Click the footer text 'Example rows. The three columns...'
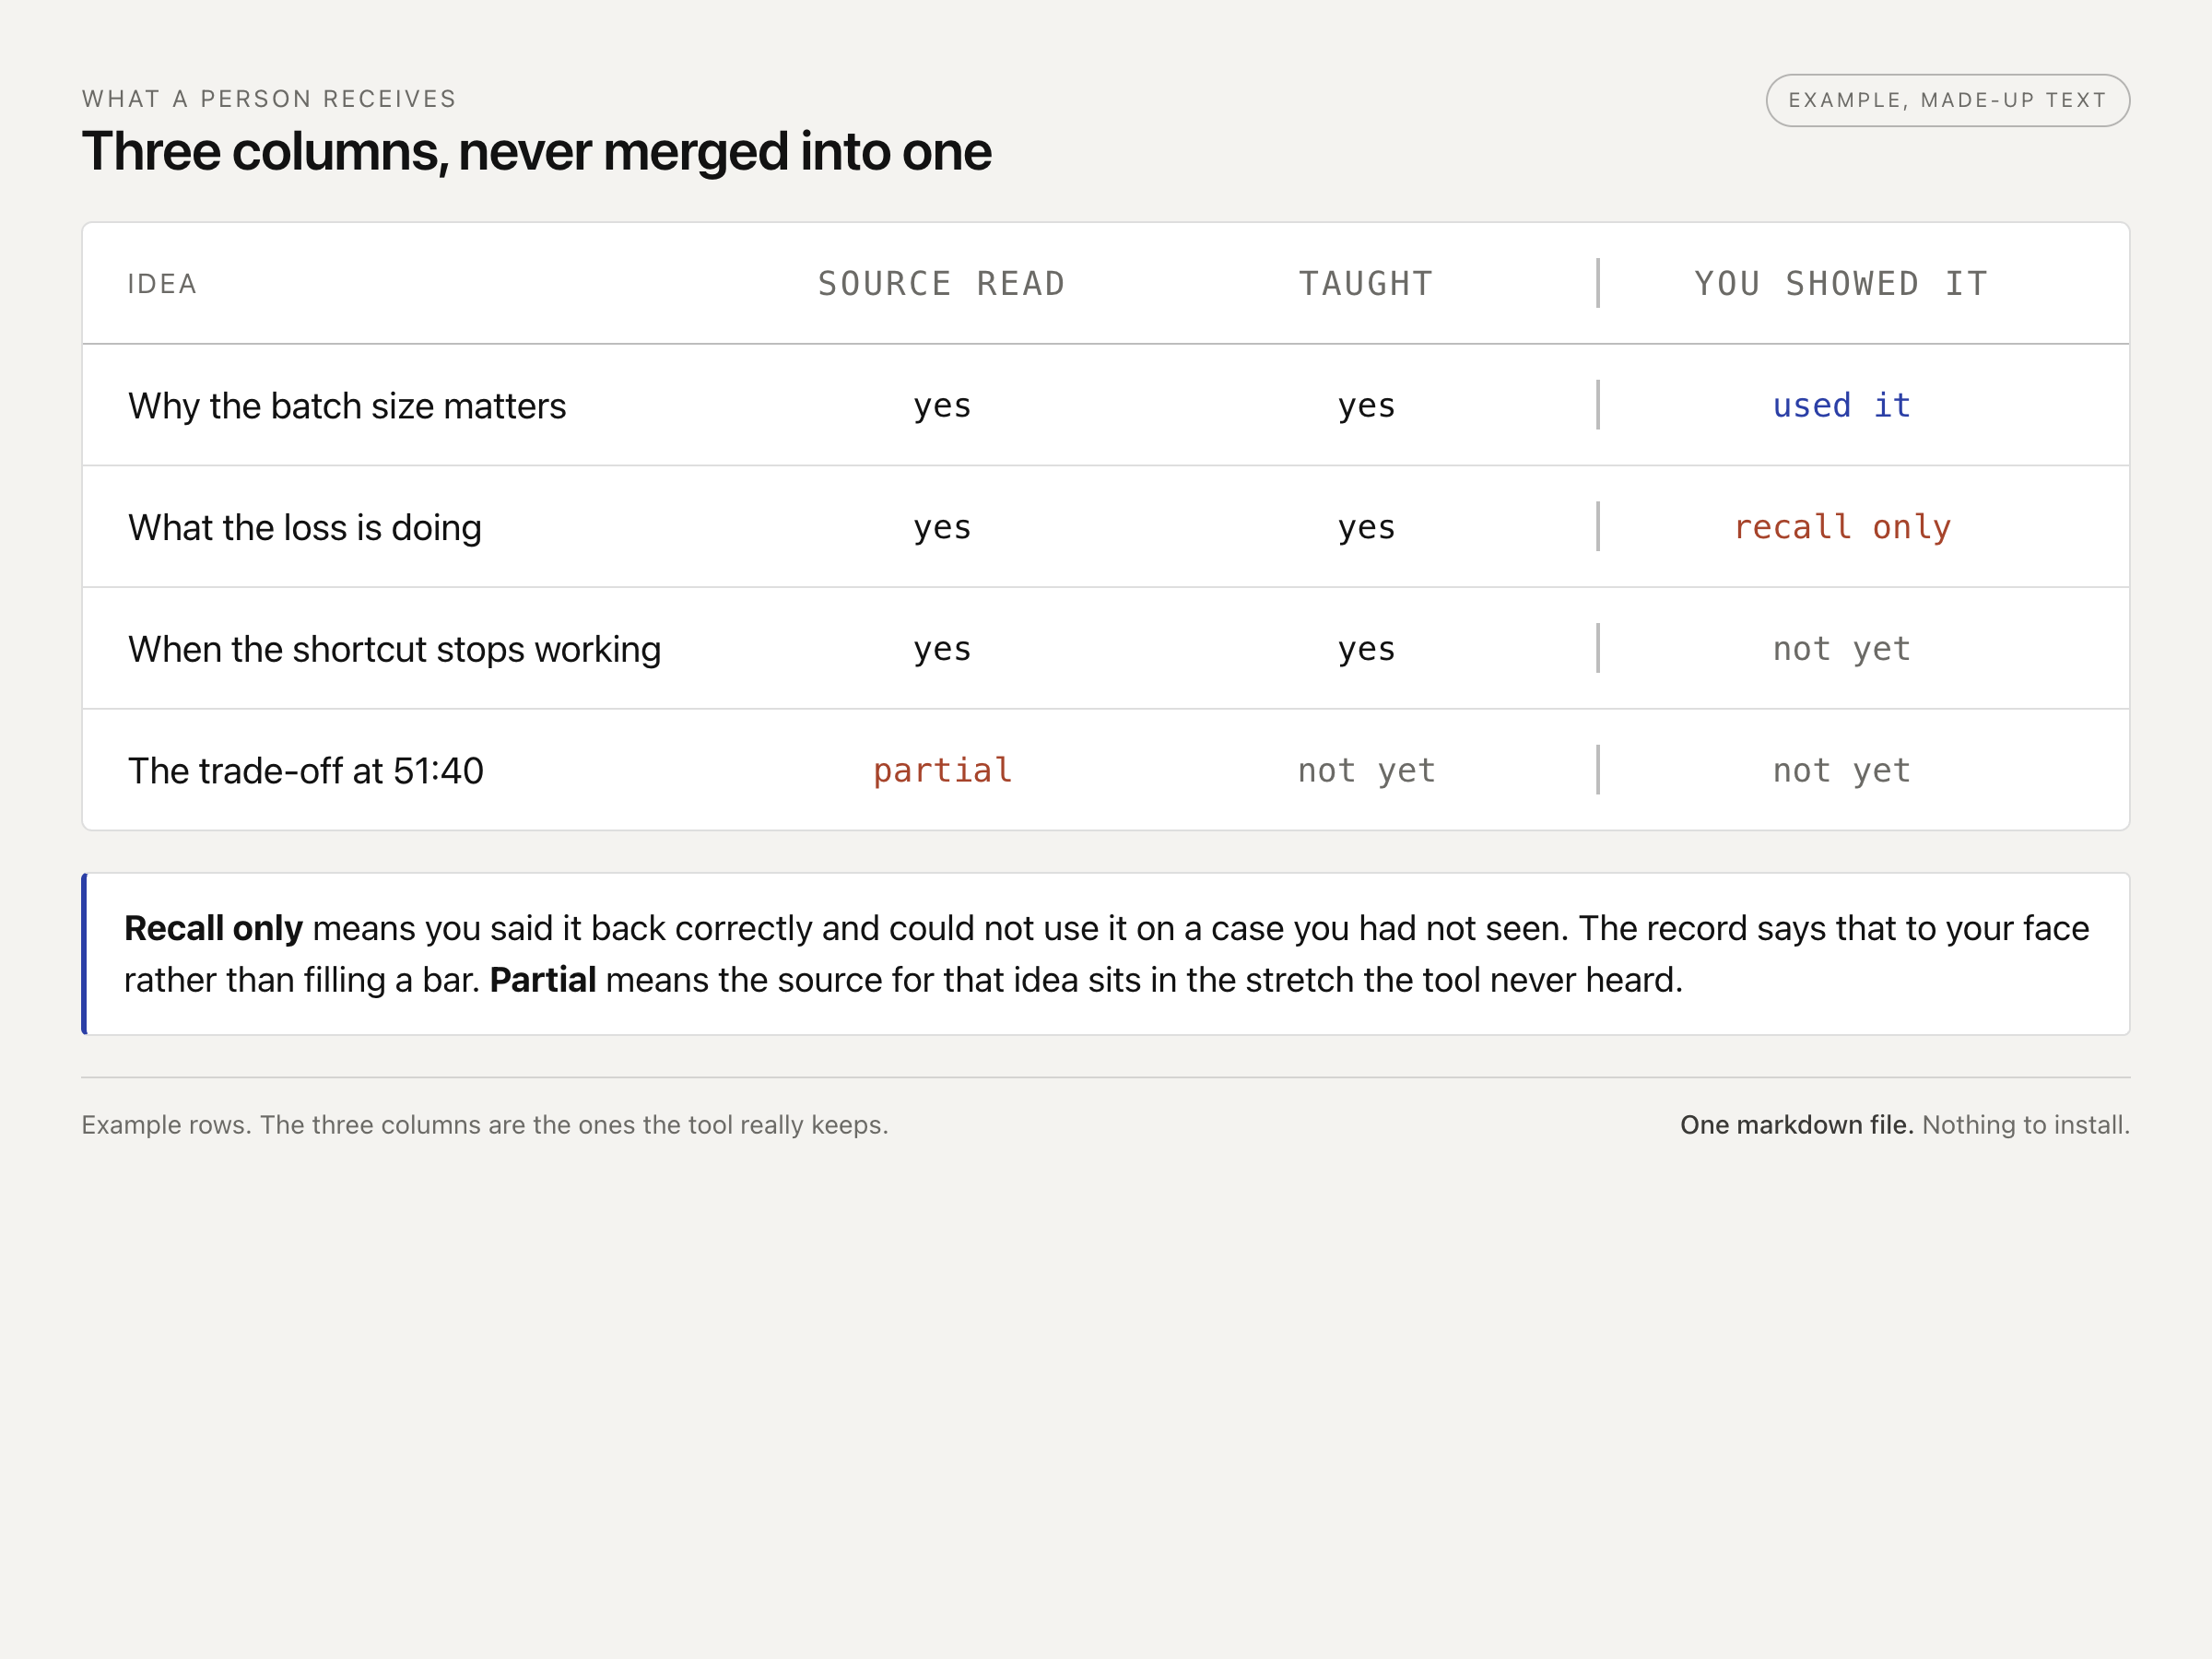 point(485,1125)
